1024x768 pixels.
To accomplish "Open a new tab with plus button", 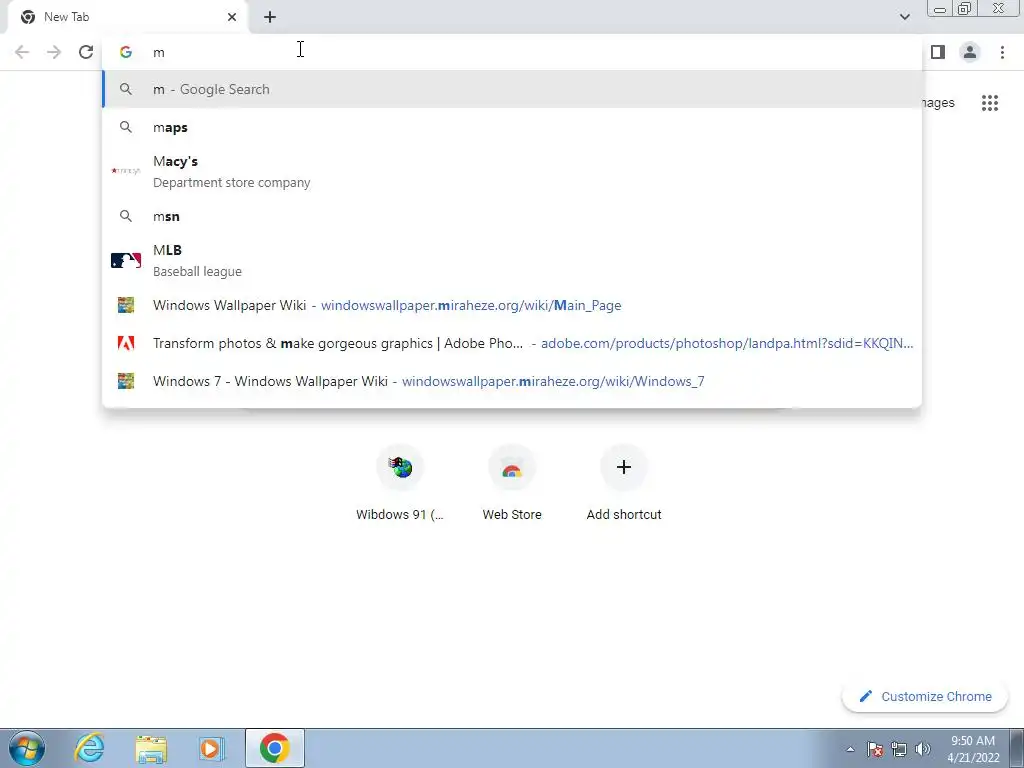I will pos(270,17).
